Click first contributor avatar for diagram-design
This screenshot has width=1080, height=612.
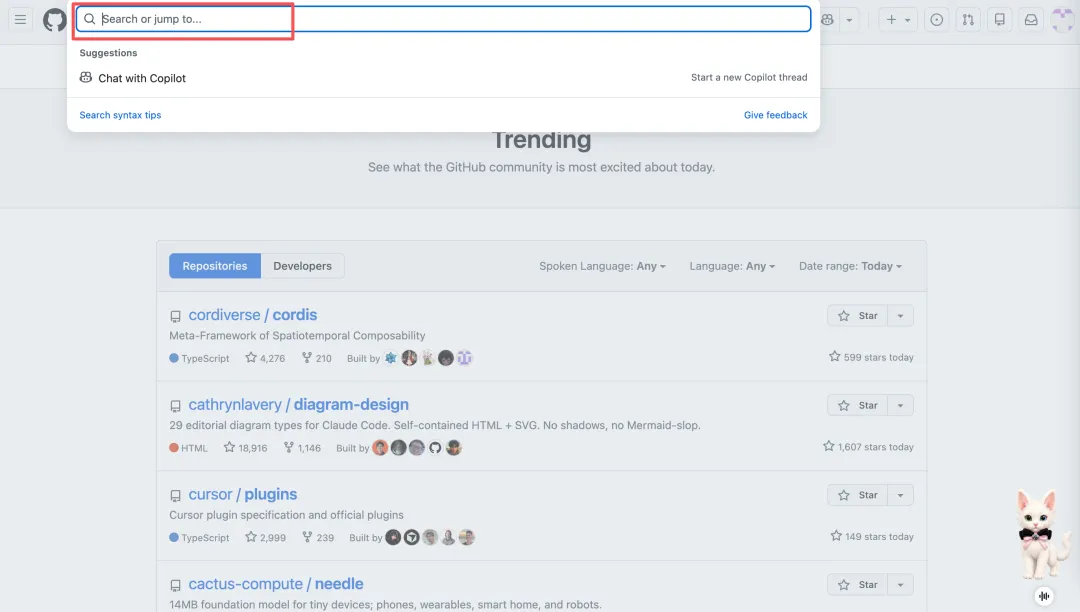point(380,447)
